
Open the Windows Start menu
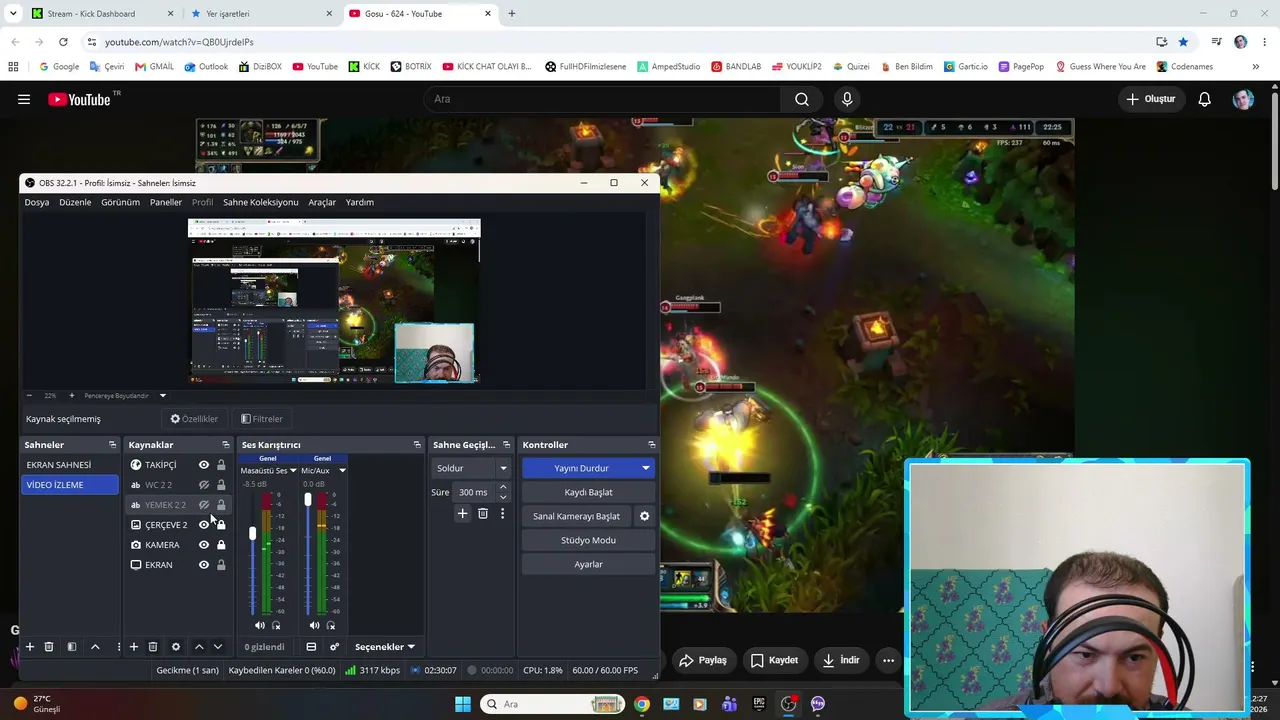pyautogui.click(x=463, y=704)
